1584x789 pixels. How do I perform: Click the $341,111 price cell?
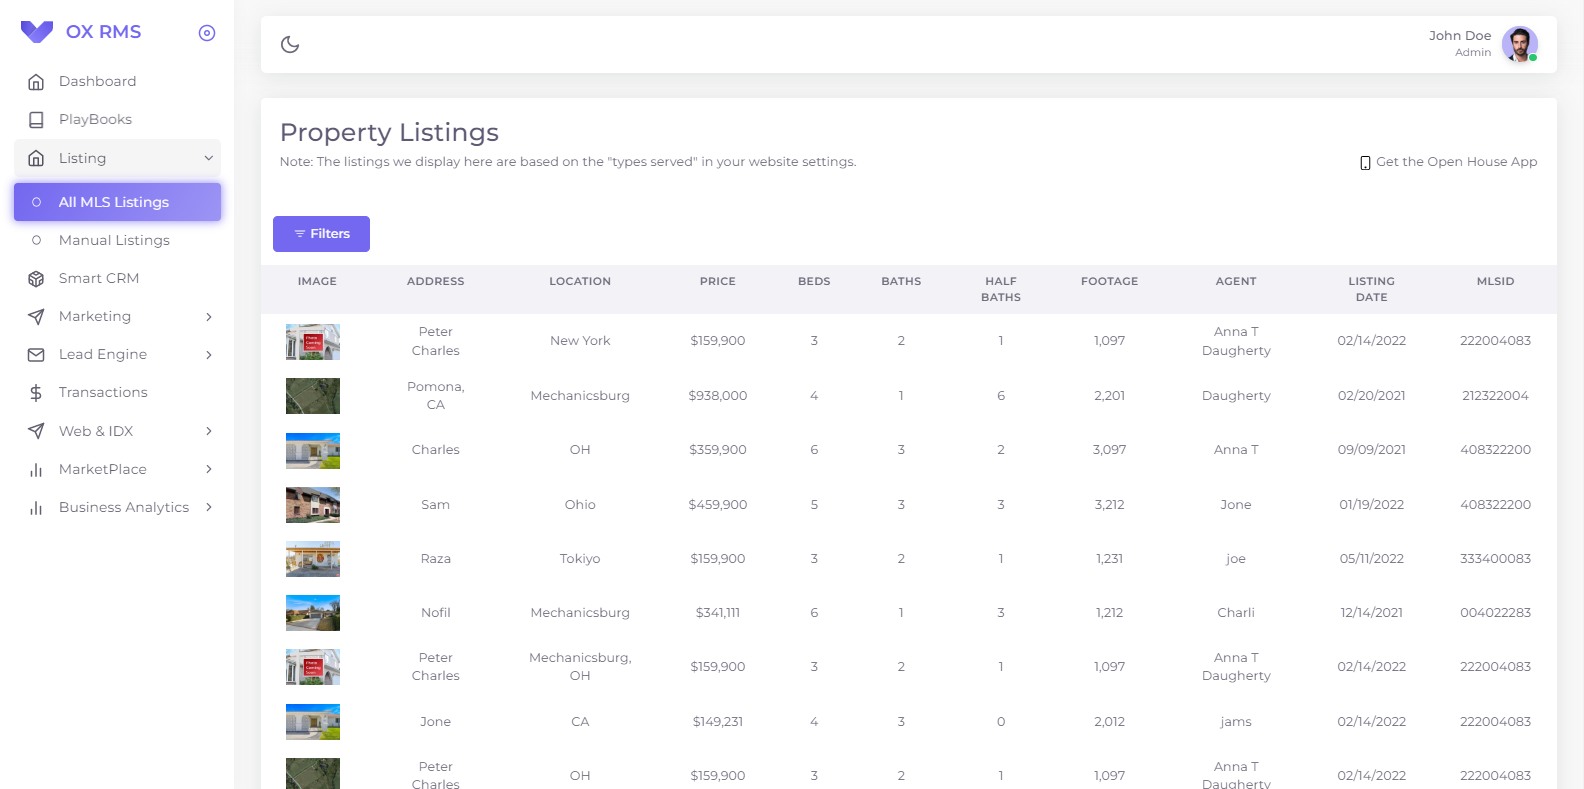718,613
